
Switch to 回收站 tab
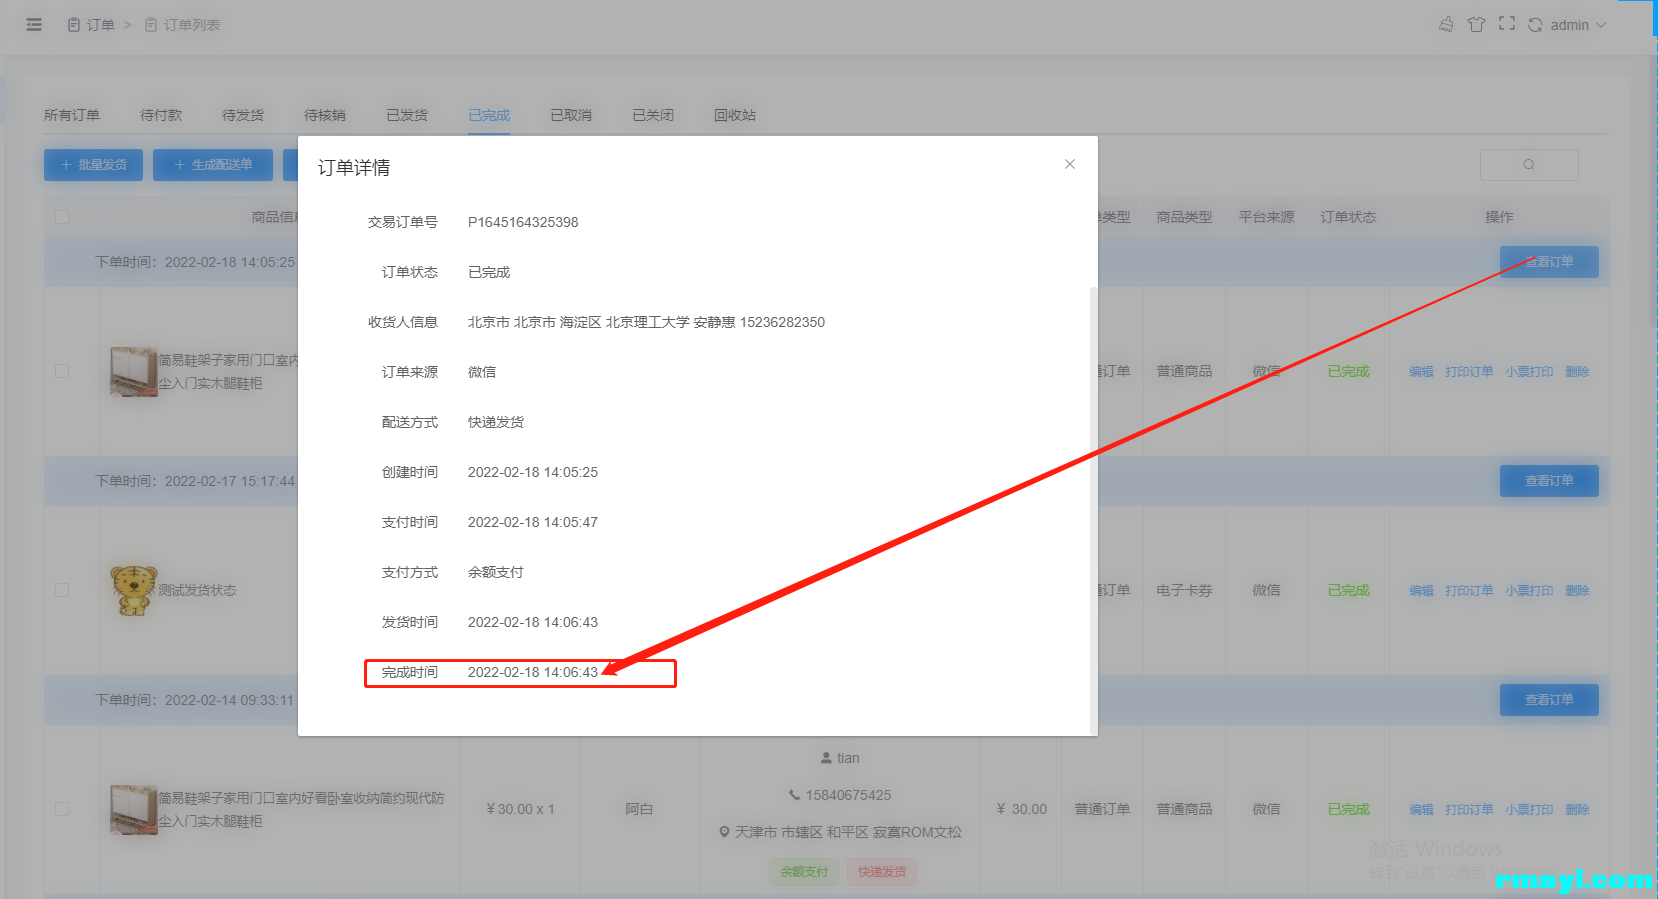coord(735,115)
